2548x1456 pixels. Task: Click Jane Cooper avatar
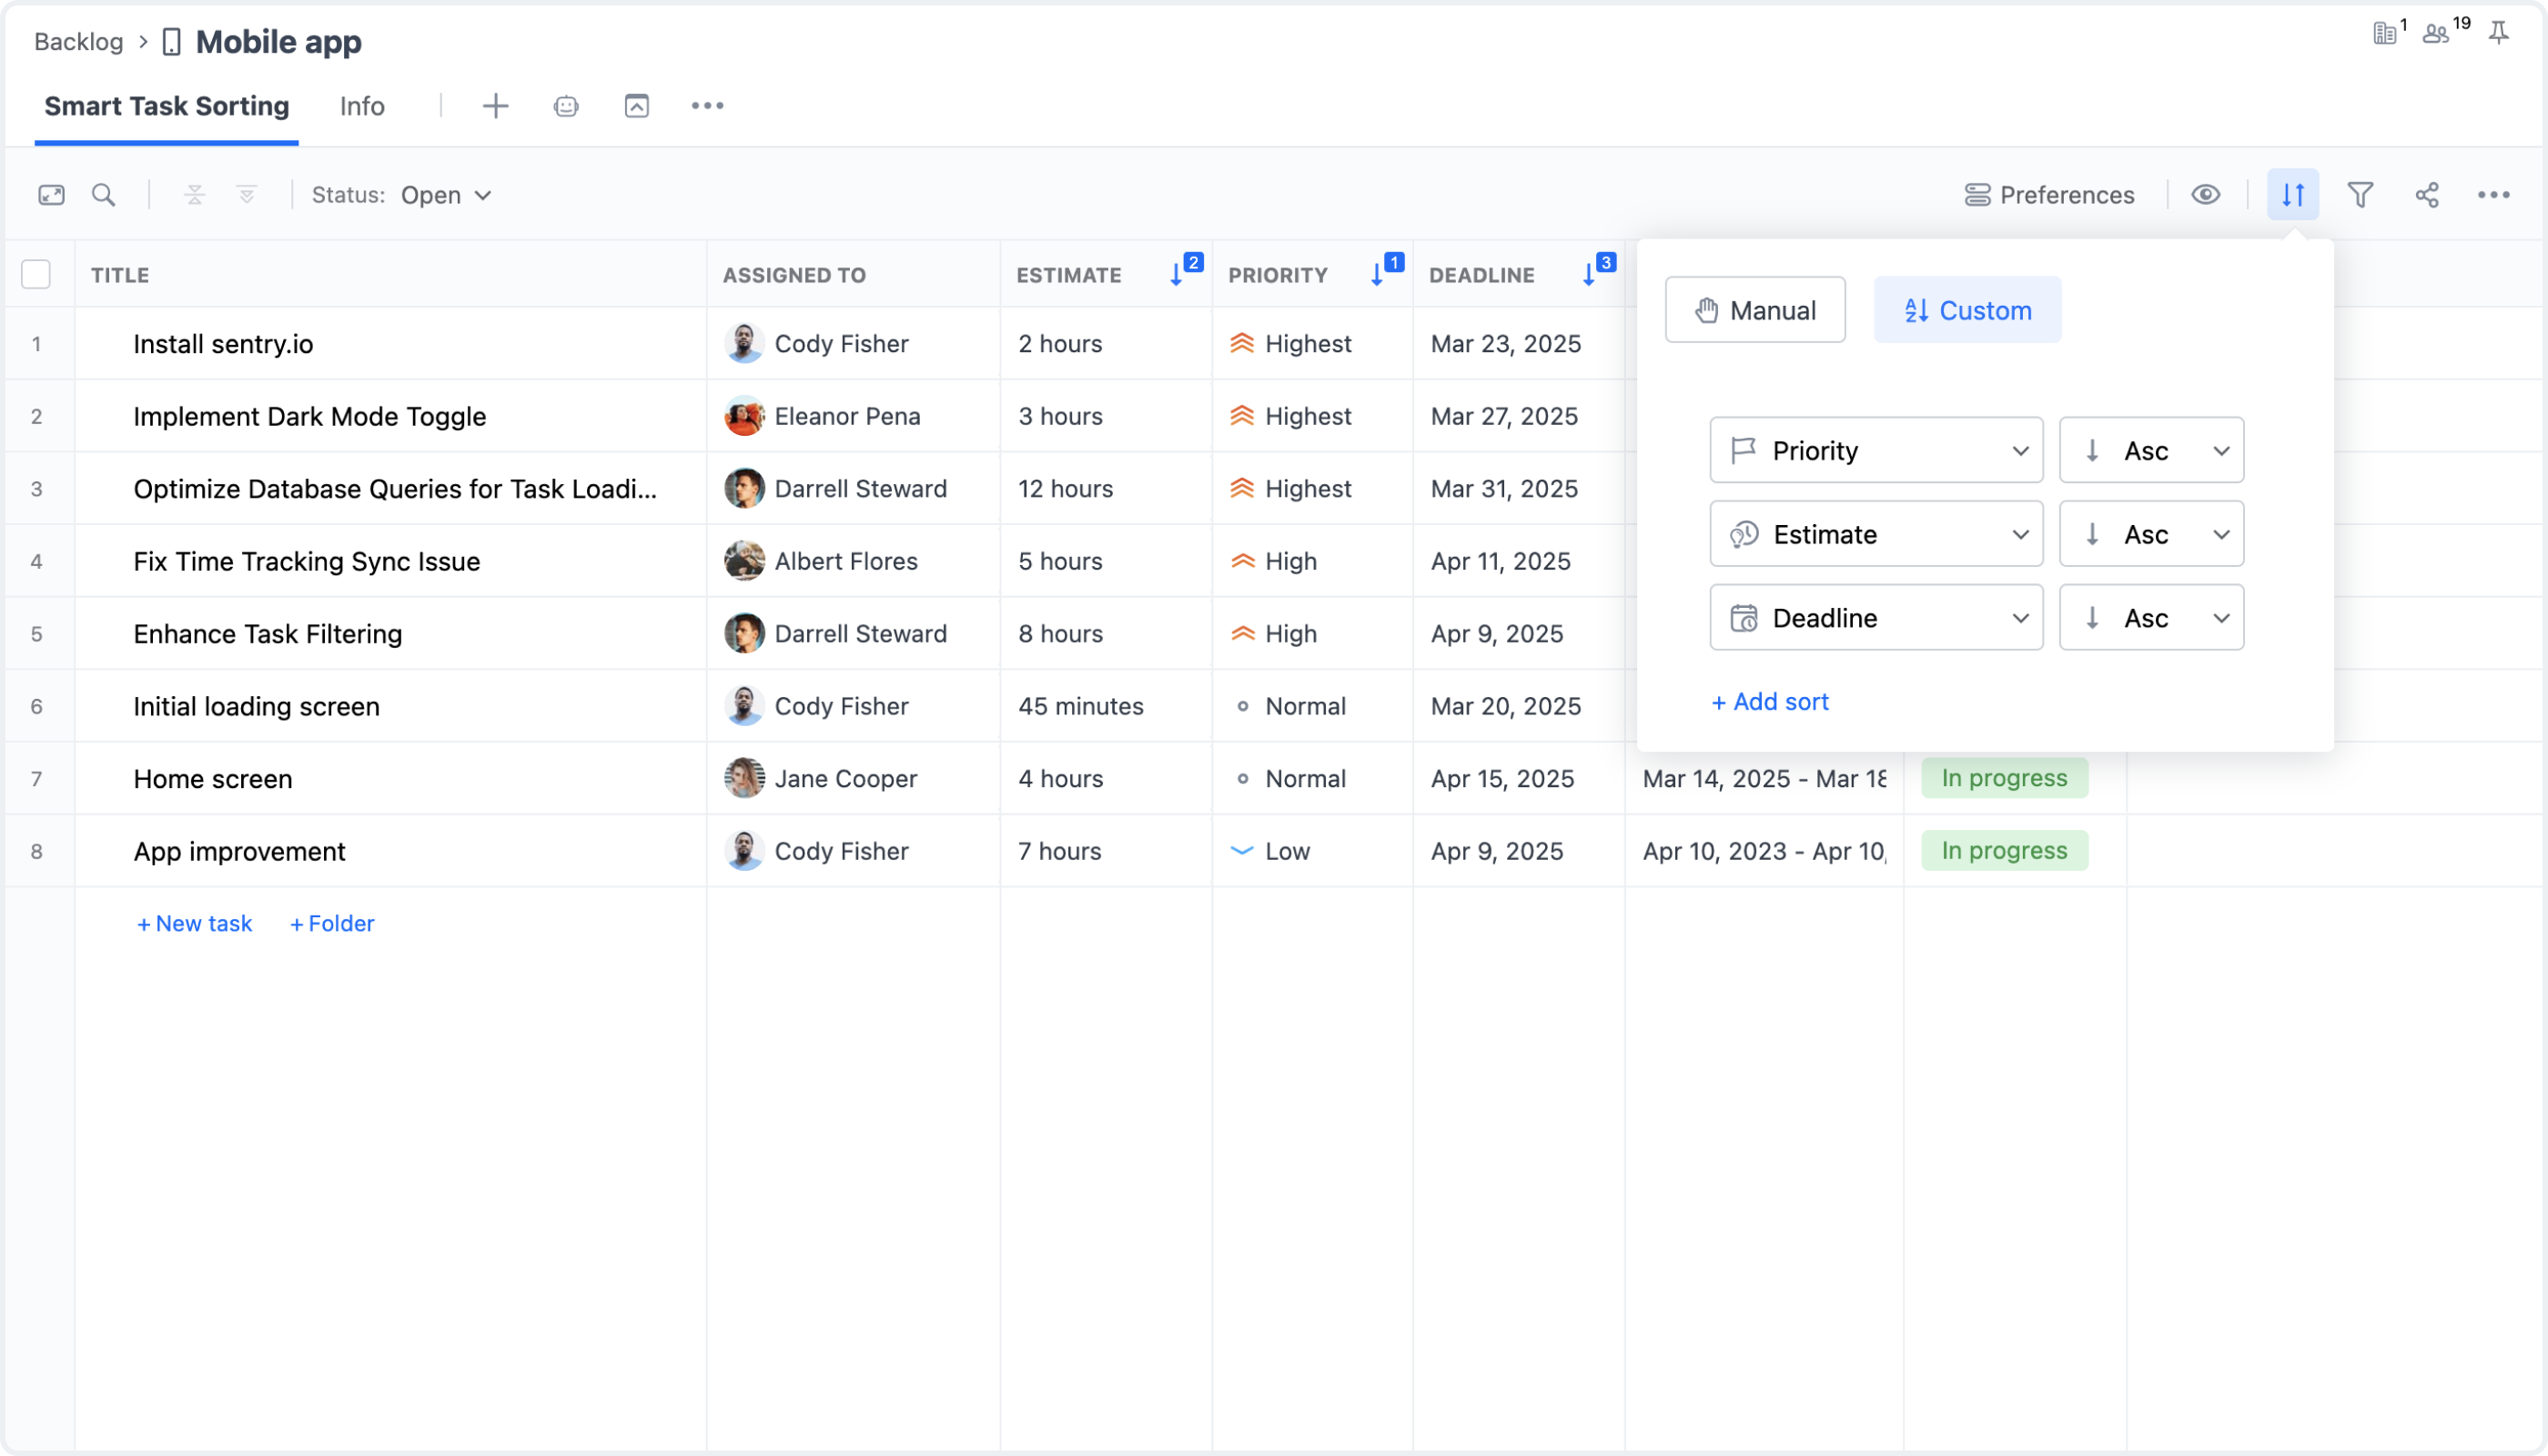(744, 779)
